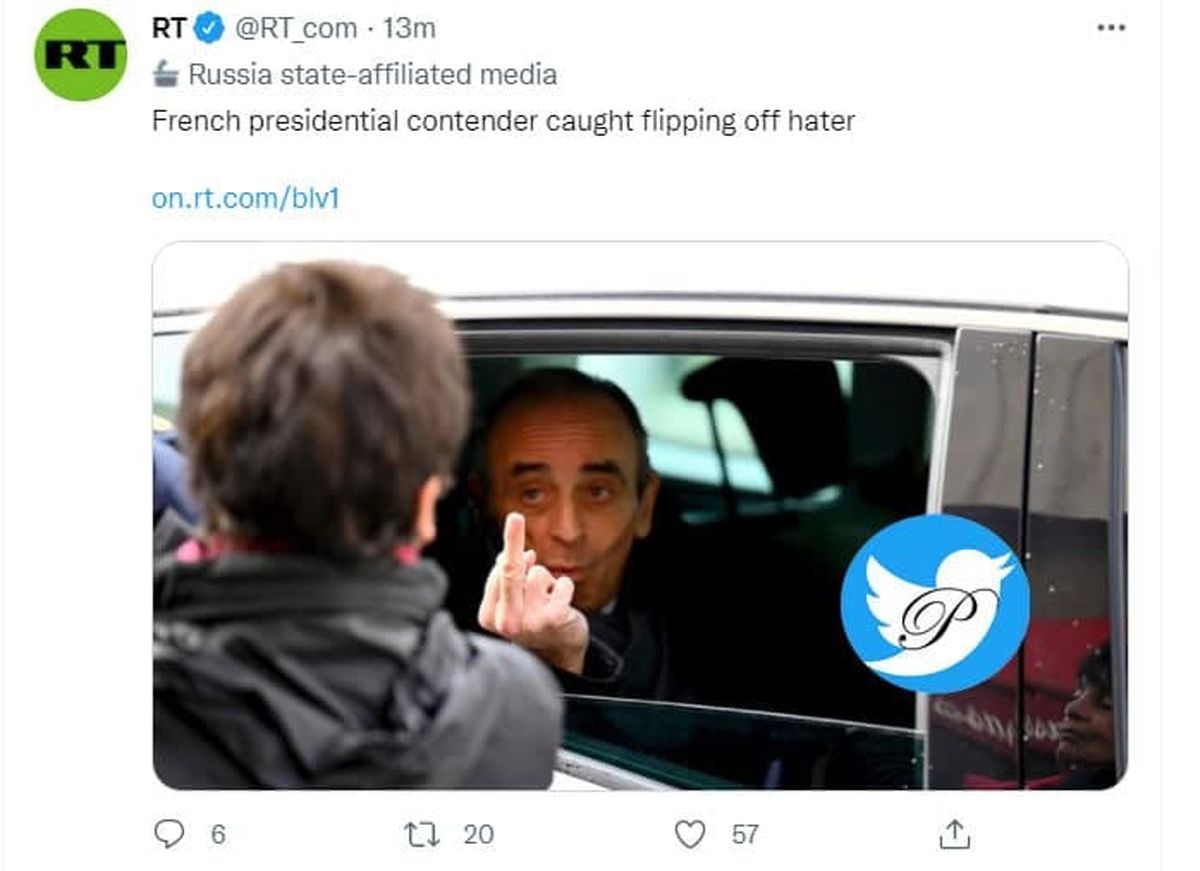Image resolution: width=1200 pixels, height=871 pixels.
Task: Click the like count 57
Action: tap(745, 834)
